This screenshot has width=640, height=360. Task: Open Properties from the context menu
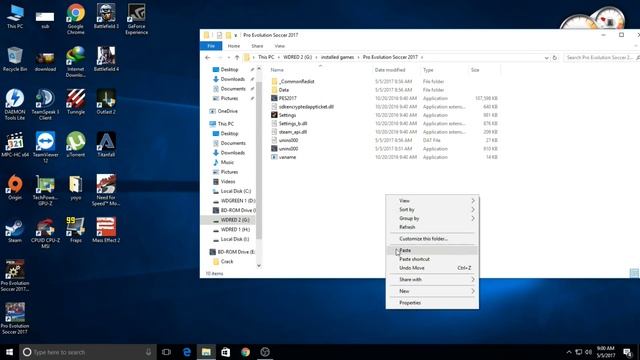pyautogui.click(x=432, y=303)
